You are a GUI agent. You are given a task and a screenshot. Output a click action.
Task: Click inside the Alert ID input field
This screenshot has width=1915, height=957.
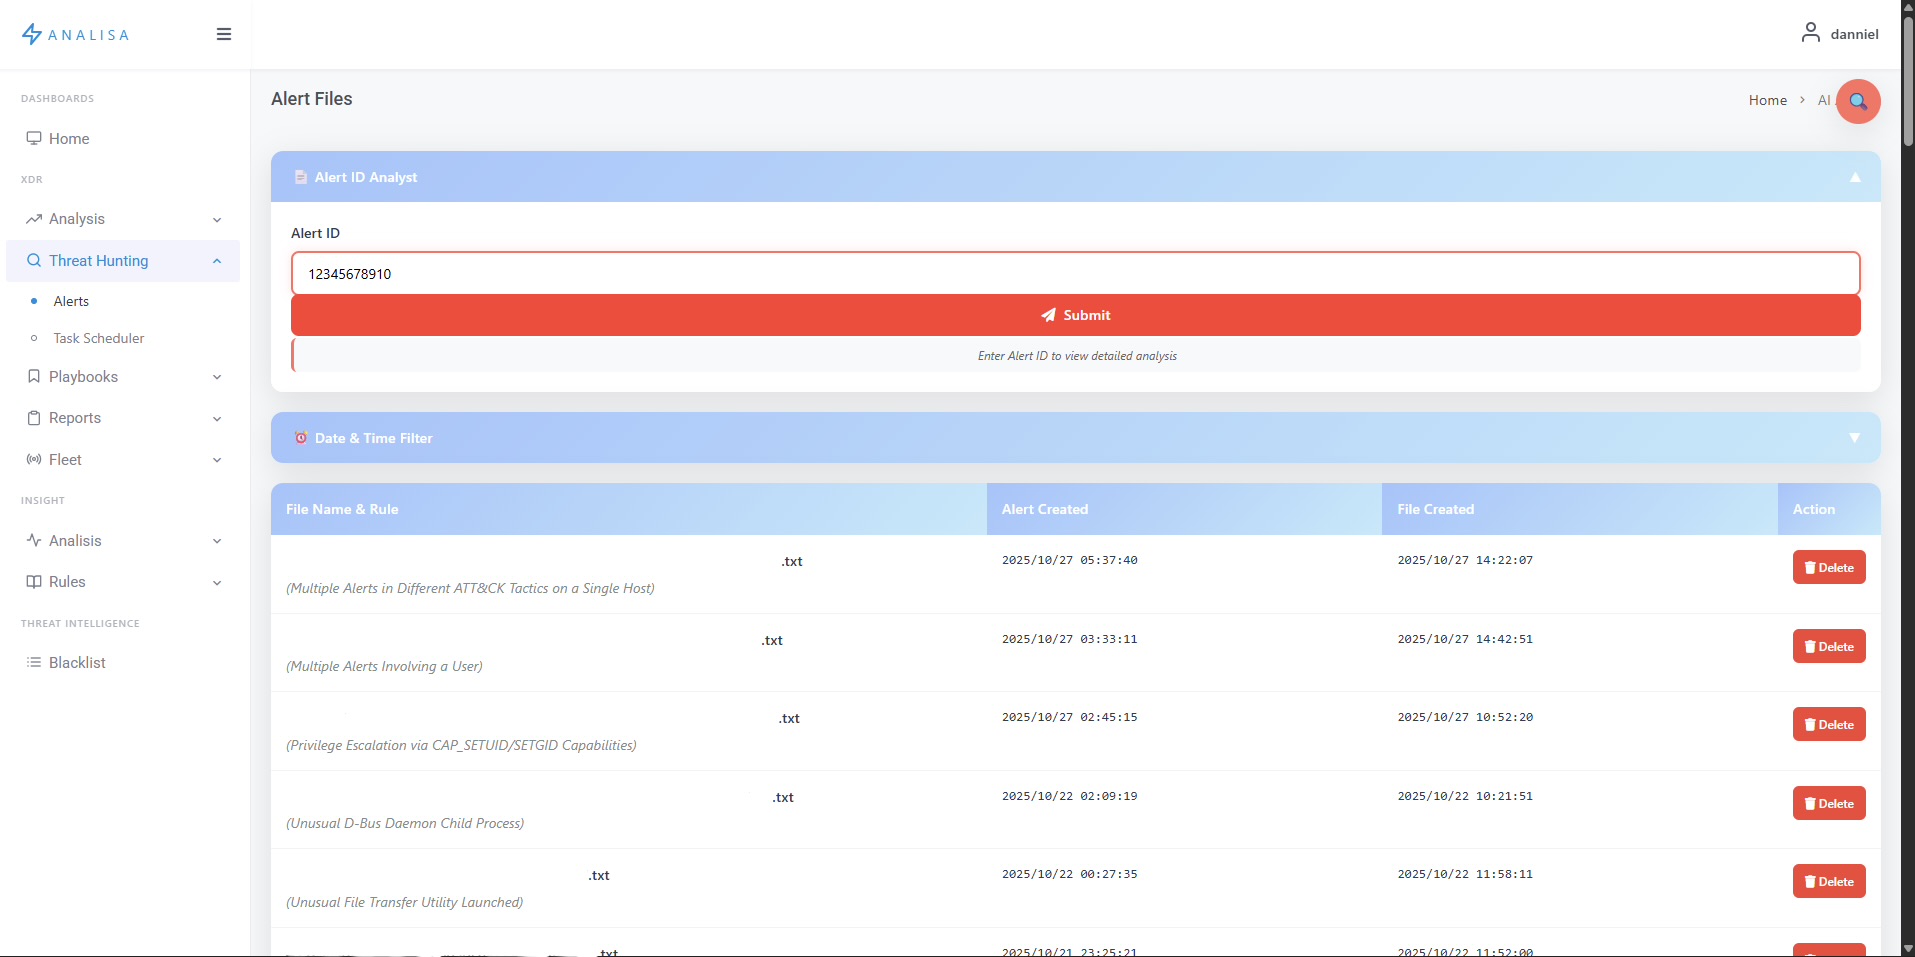click(x=1075, y=273)
